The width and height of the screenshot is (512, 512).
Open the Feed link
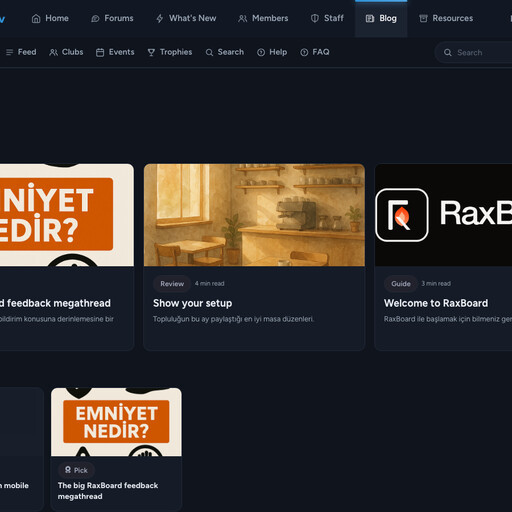click(x=21, y=52)
